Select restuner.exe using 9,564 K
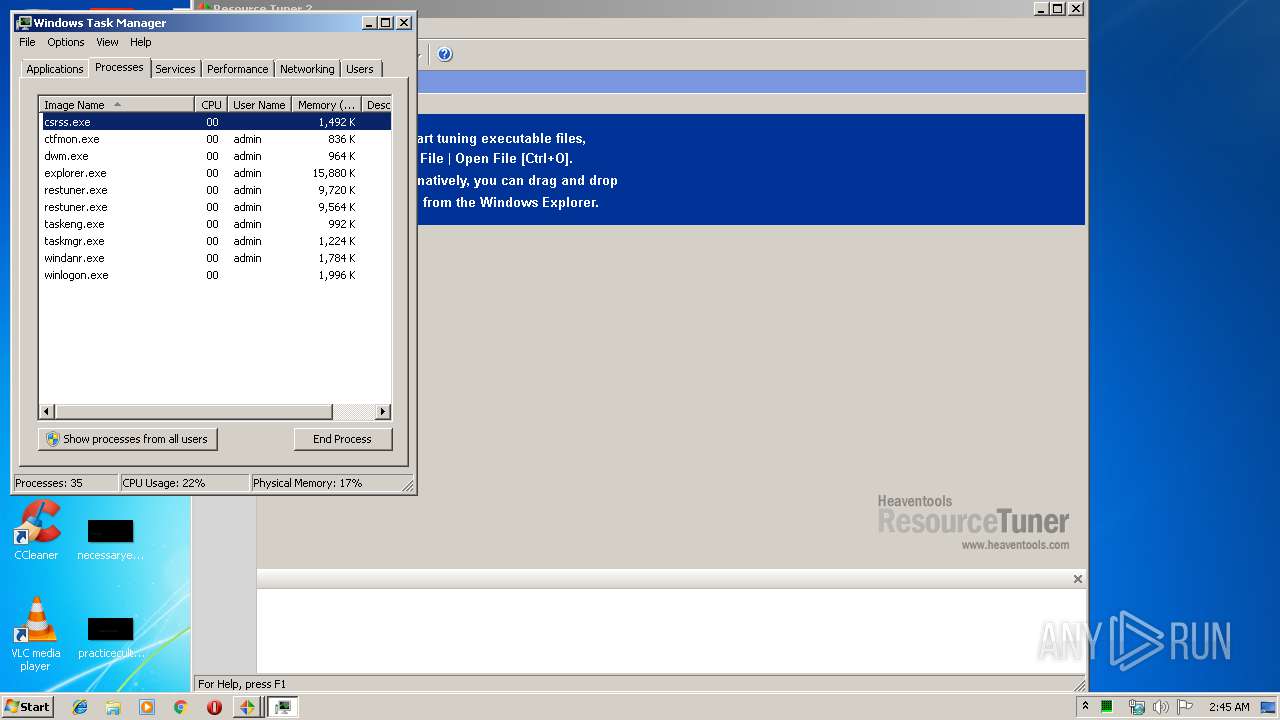 click(x=215, y=207)
